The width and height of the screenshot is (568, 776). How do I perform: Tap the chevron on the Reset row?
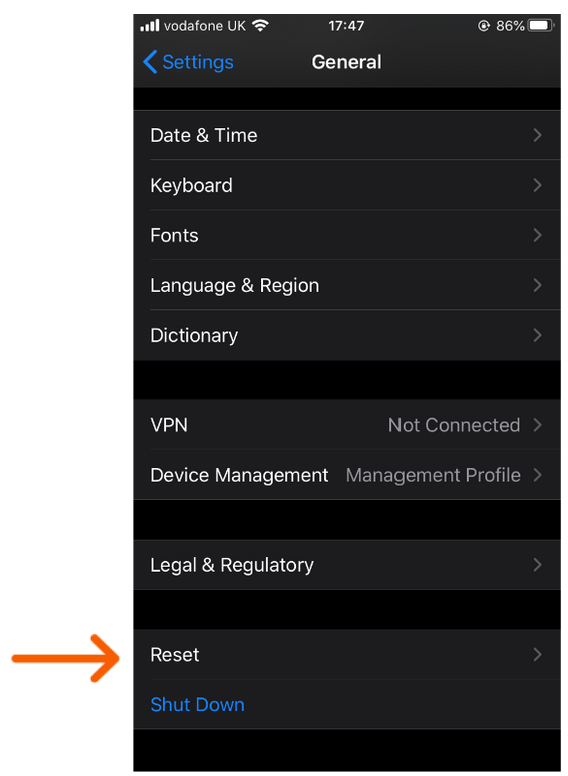pos(537,655)
